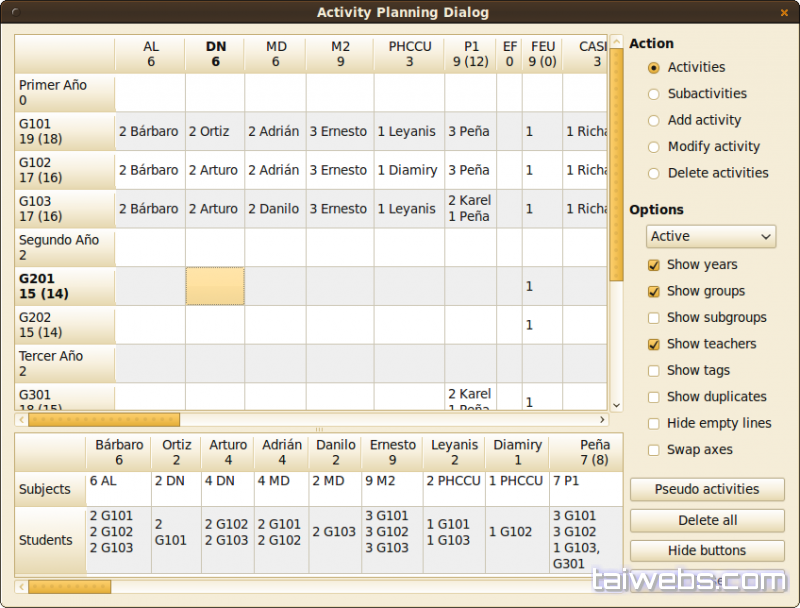Select the Subactivities radio option

point(654,94)
